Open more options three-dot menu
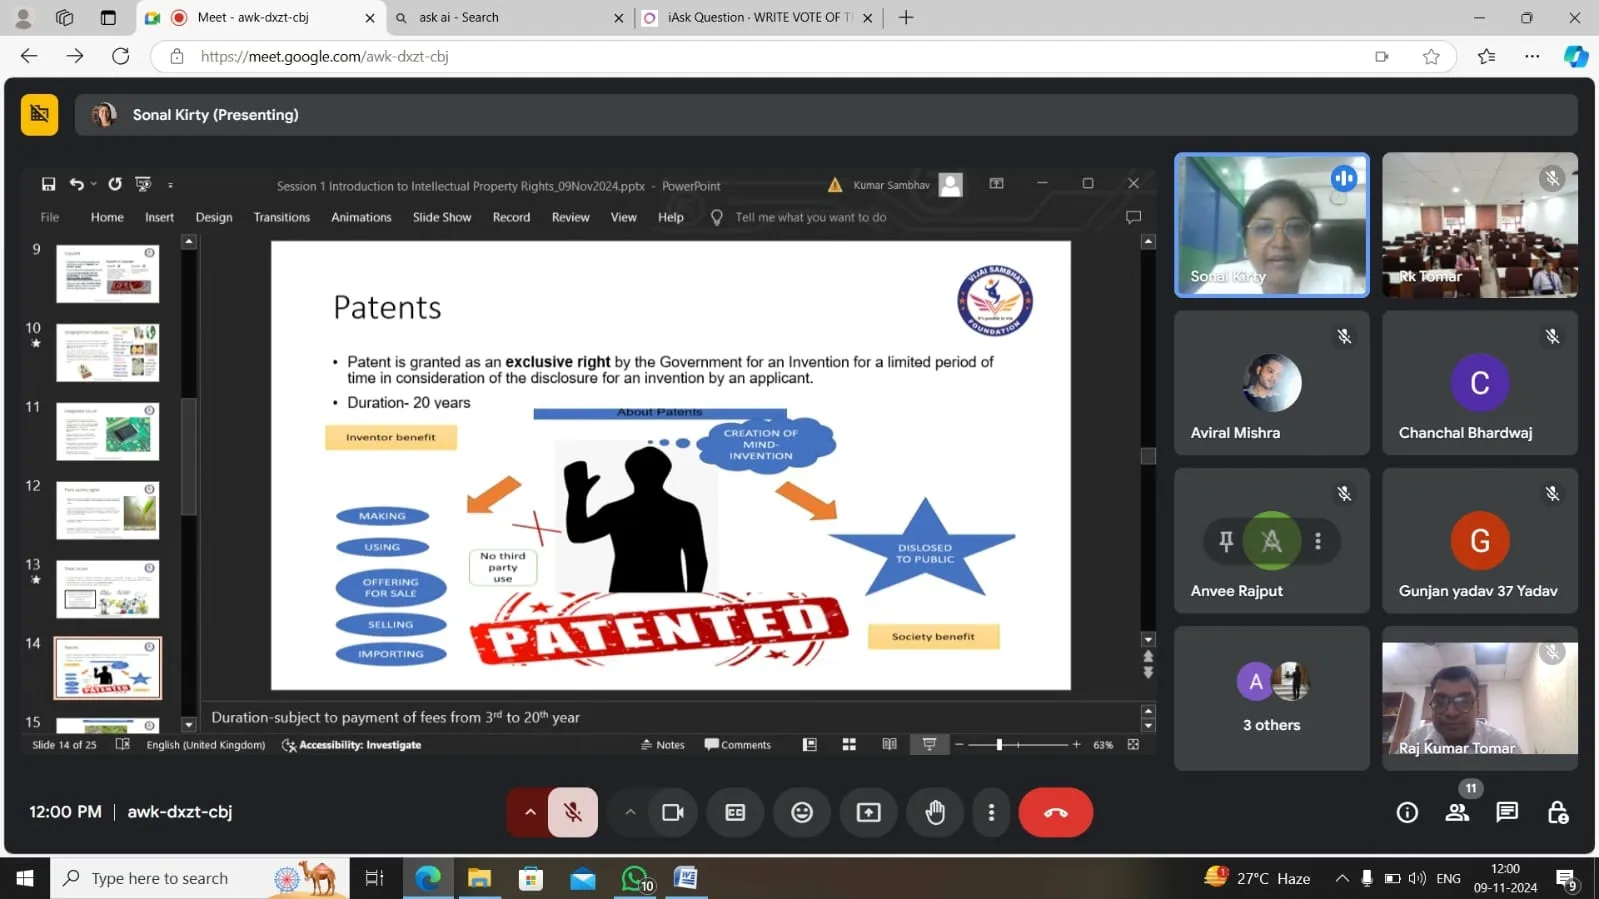 coord(991,812)
